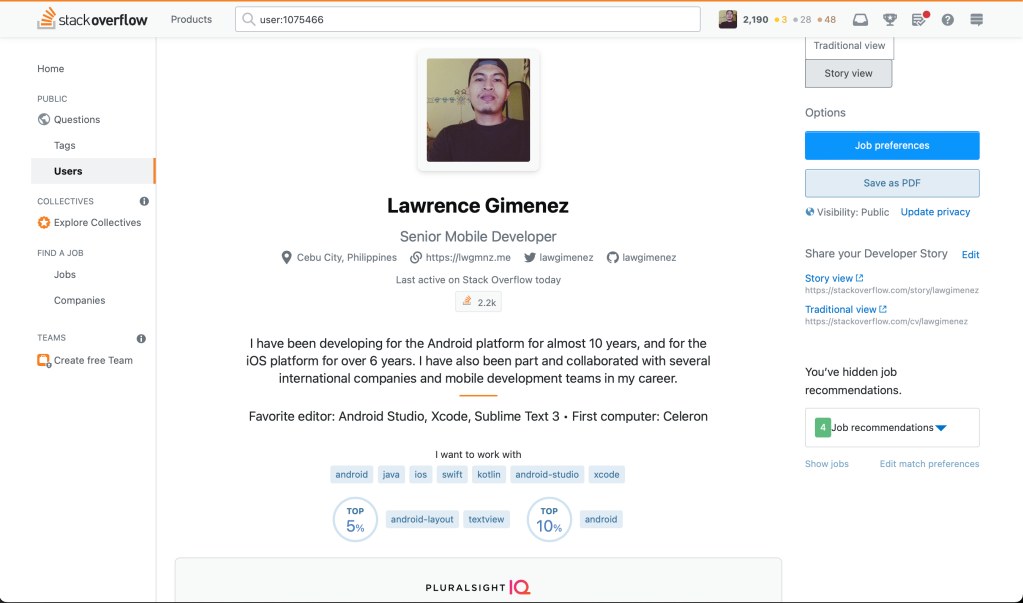
Task: Open the Stack Exchange sites menu icon
Action: 977,20
